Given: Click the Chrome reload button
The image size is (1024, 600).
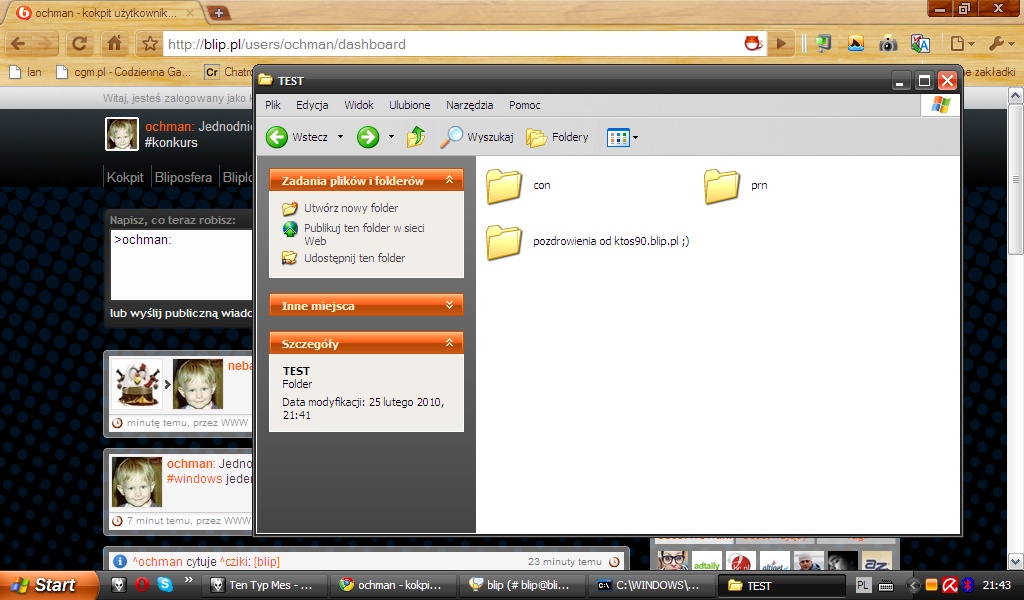Looking at the screenshot, I should pyautogui.click(x=79, y=44).
